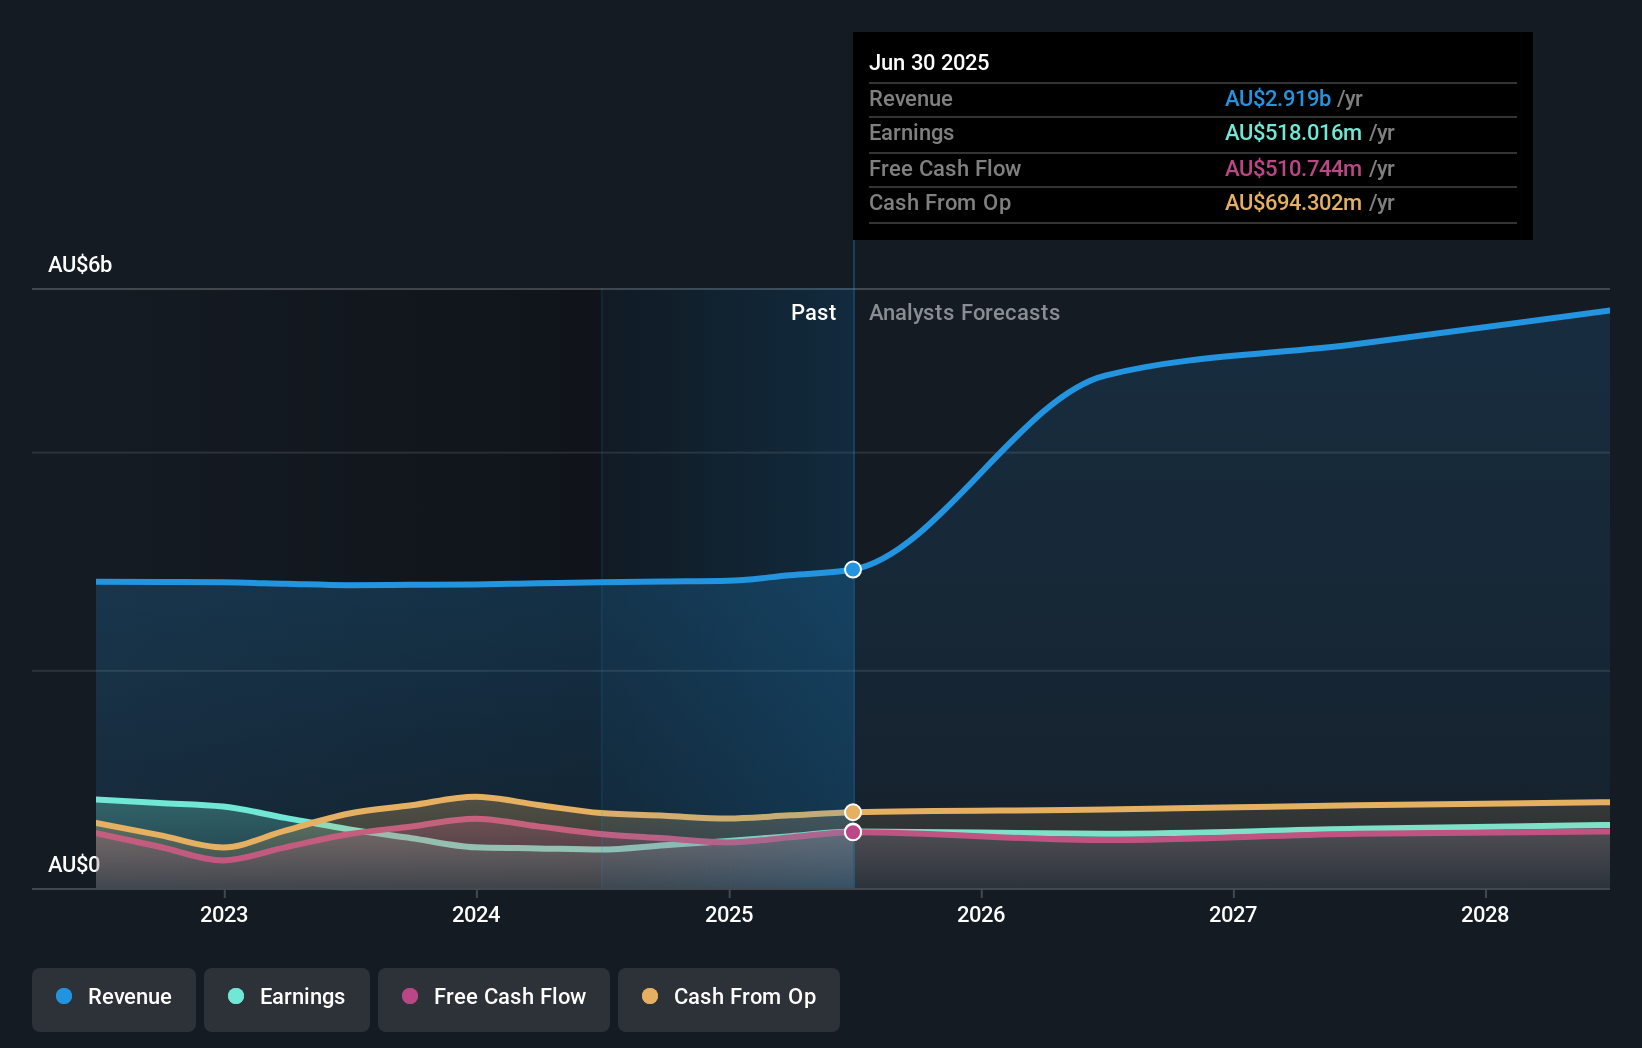The width and height of the screenshot is (1642, 1048).
Task: Open the Free Cash Flow legend entry
Action: [x=493, y=997]
